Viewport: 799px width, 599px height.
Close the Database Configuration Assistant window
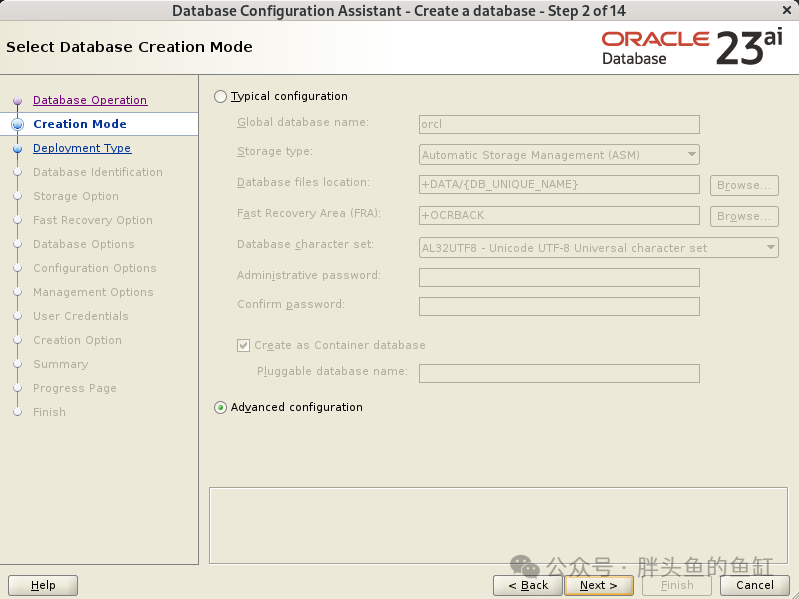[x=787, y=10]
